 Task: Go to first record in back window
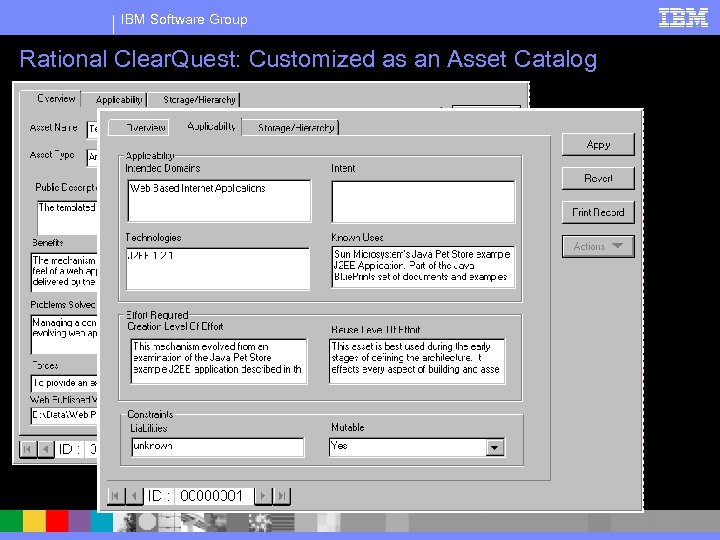click(28, 449)
